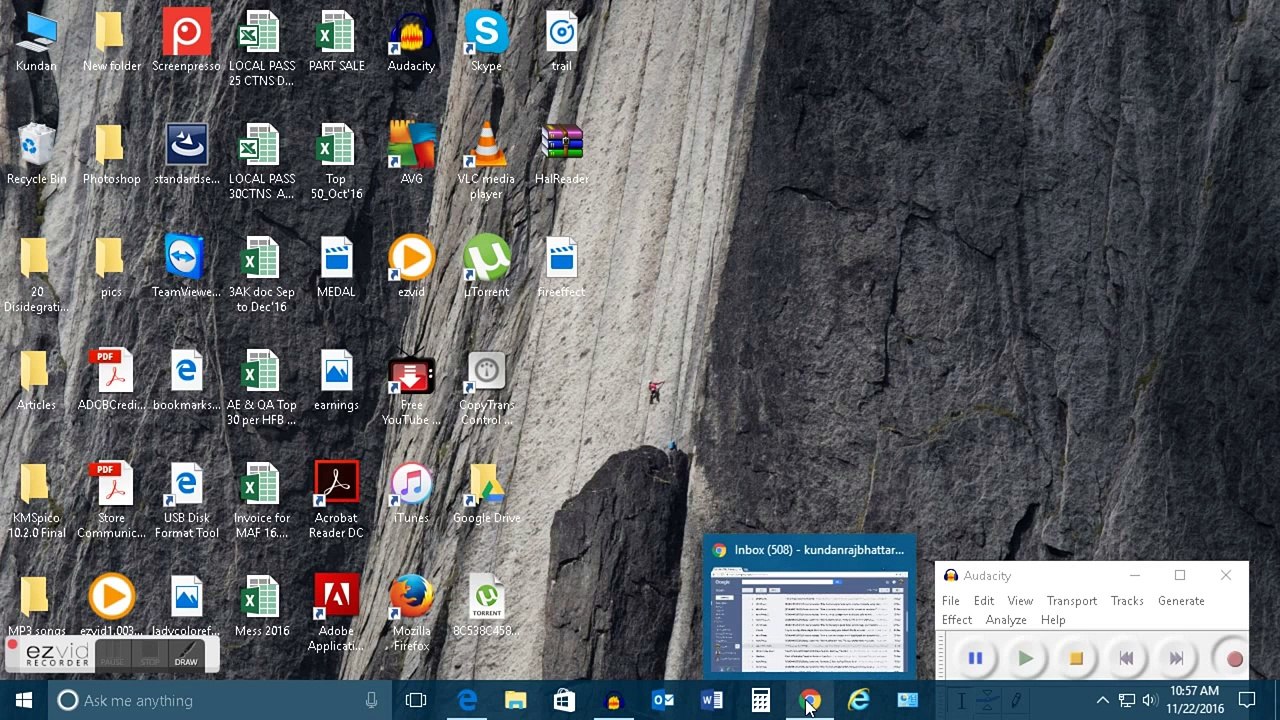Viewport: 1280px width, 720px height.
Task: Select the fireeffect image file
Action: click(561, 268)
